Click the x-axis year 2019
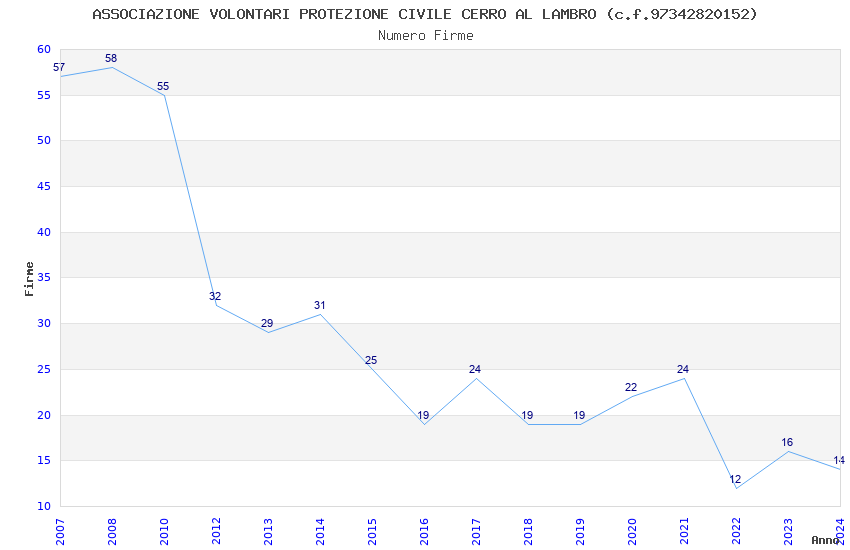 click(581, 532)
